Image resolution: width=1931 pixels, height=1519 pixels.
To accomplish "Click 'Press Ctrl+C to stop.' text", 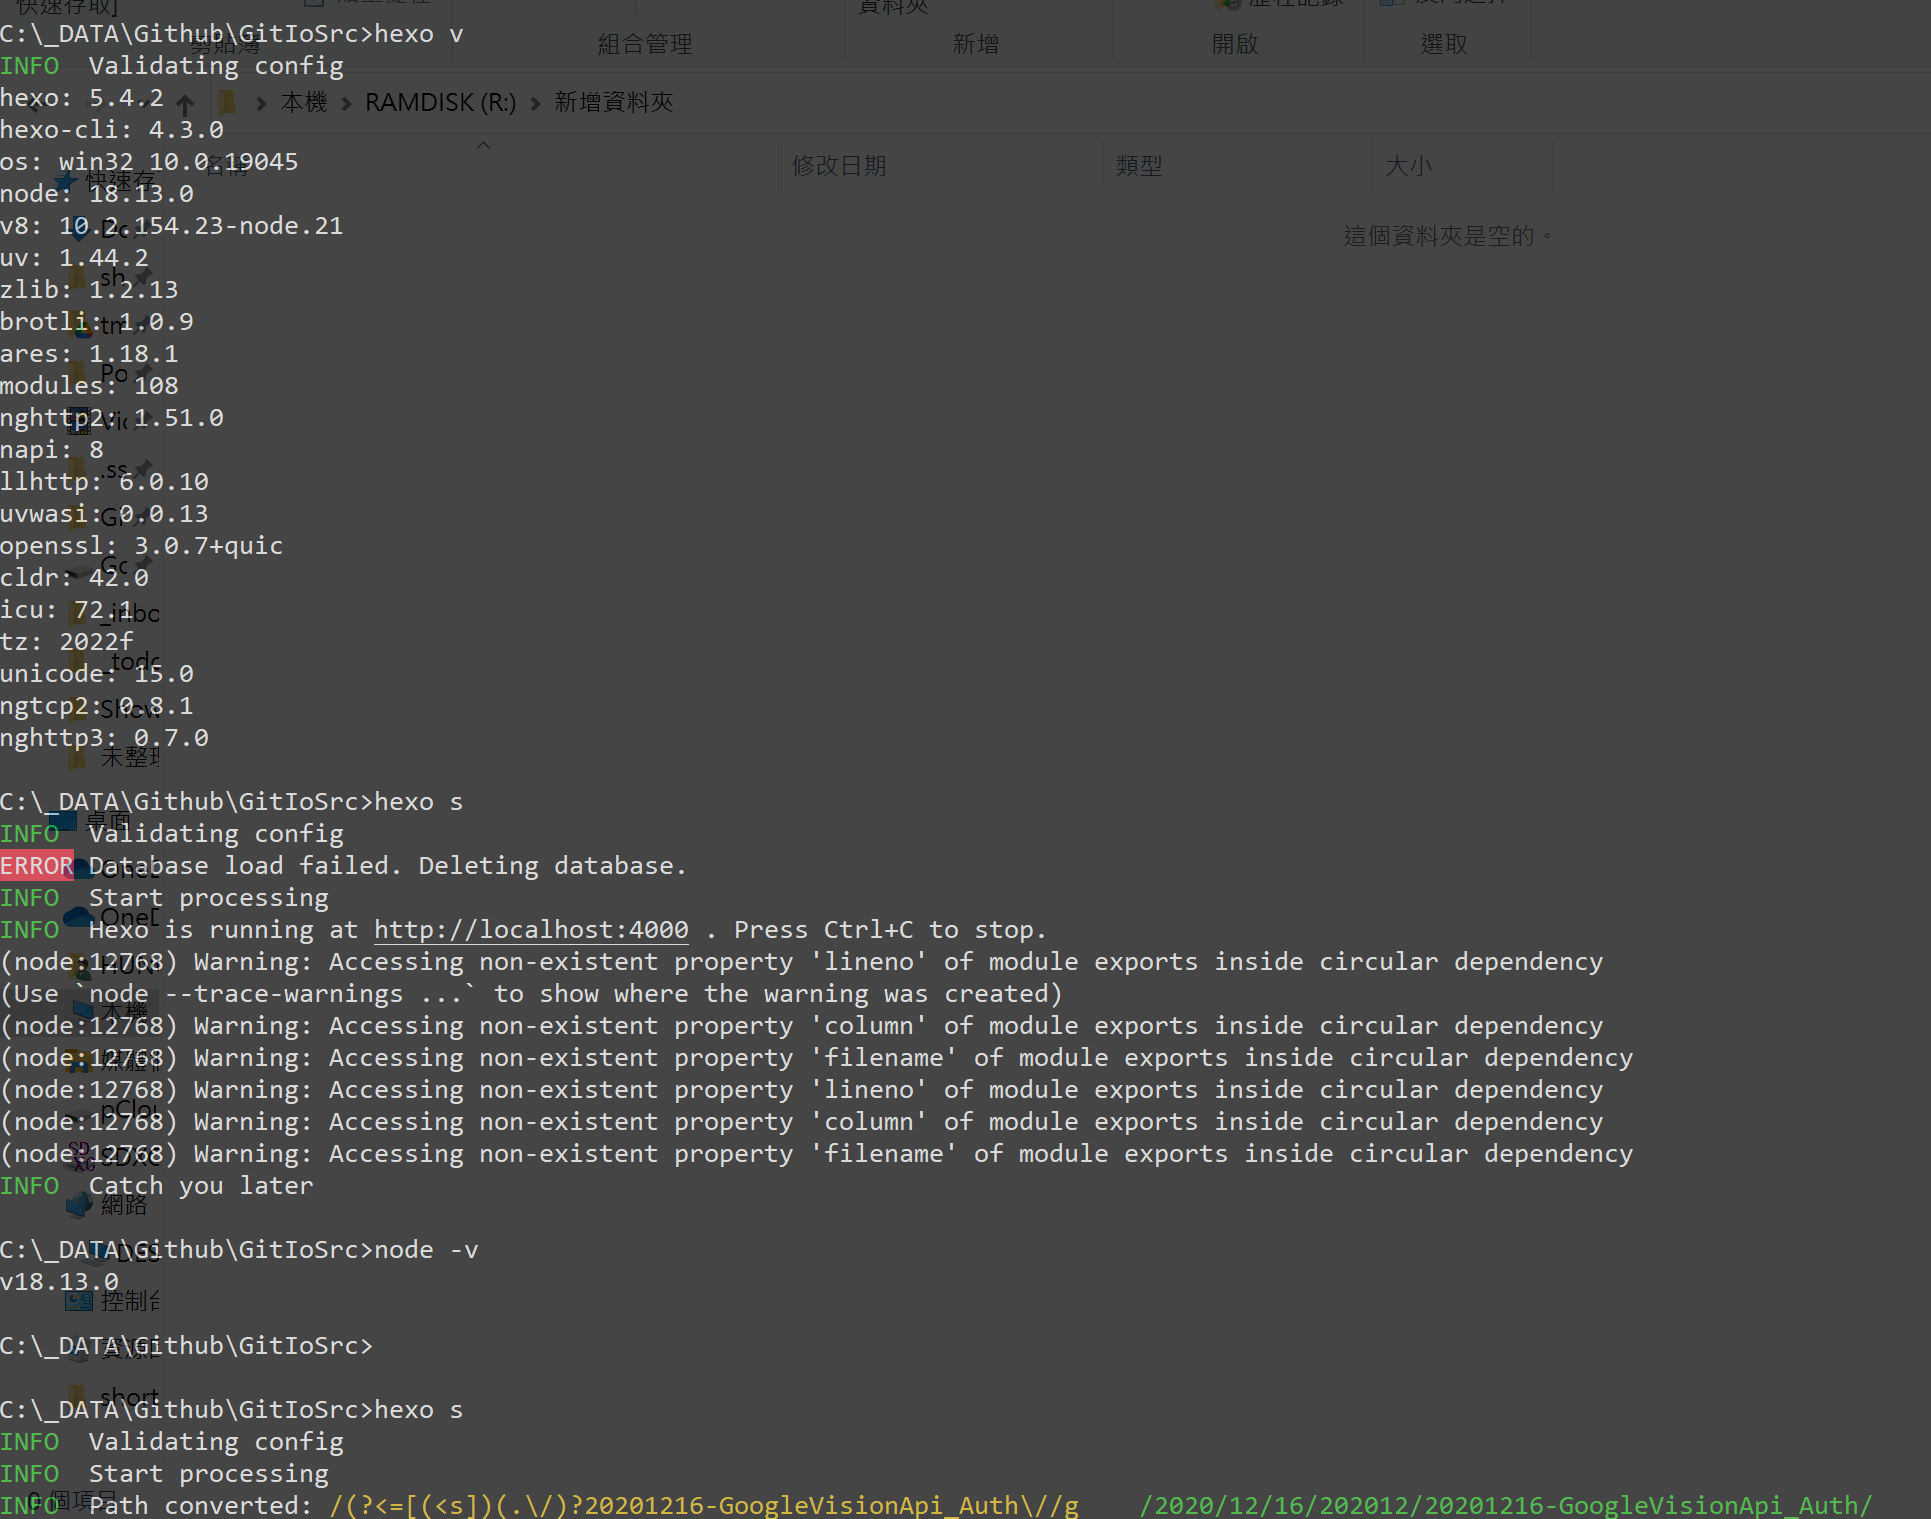I will click(x=890, y=930).
